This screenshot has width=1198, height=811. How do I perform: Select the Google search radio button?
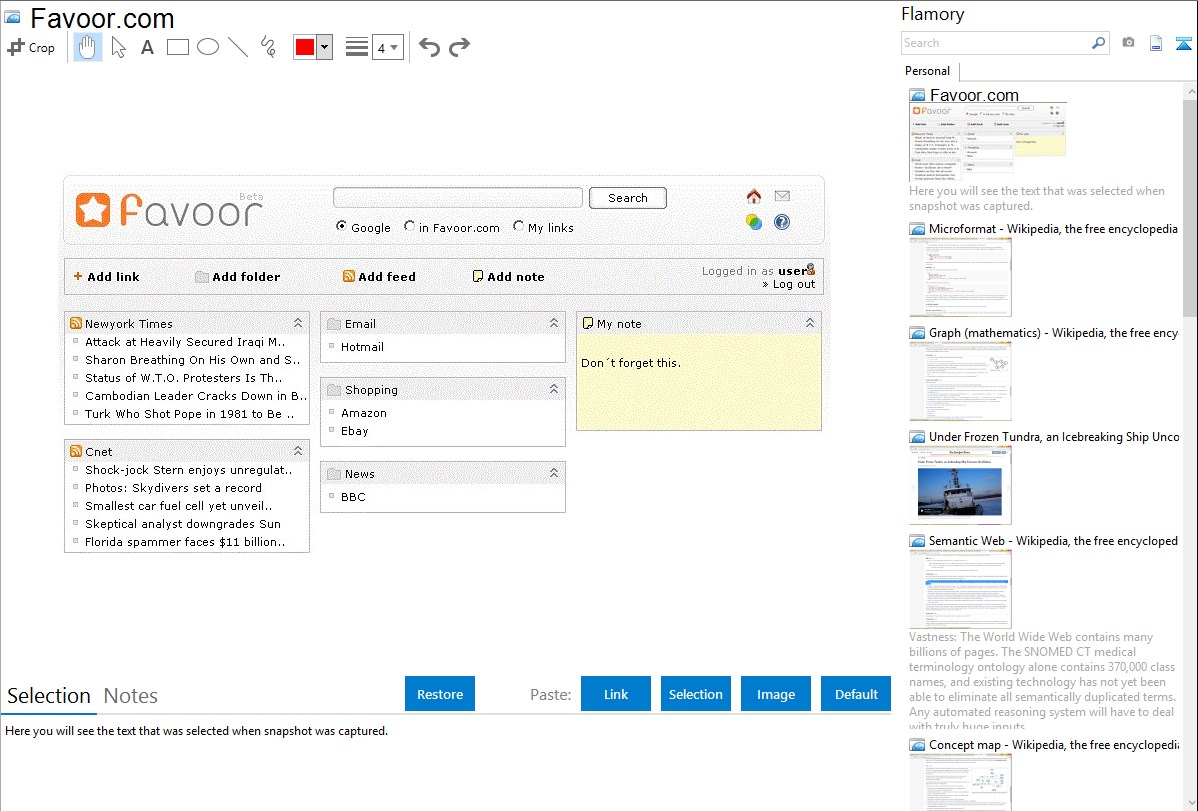341,226
